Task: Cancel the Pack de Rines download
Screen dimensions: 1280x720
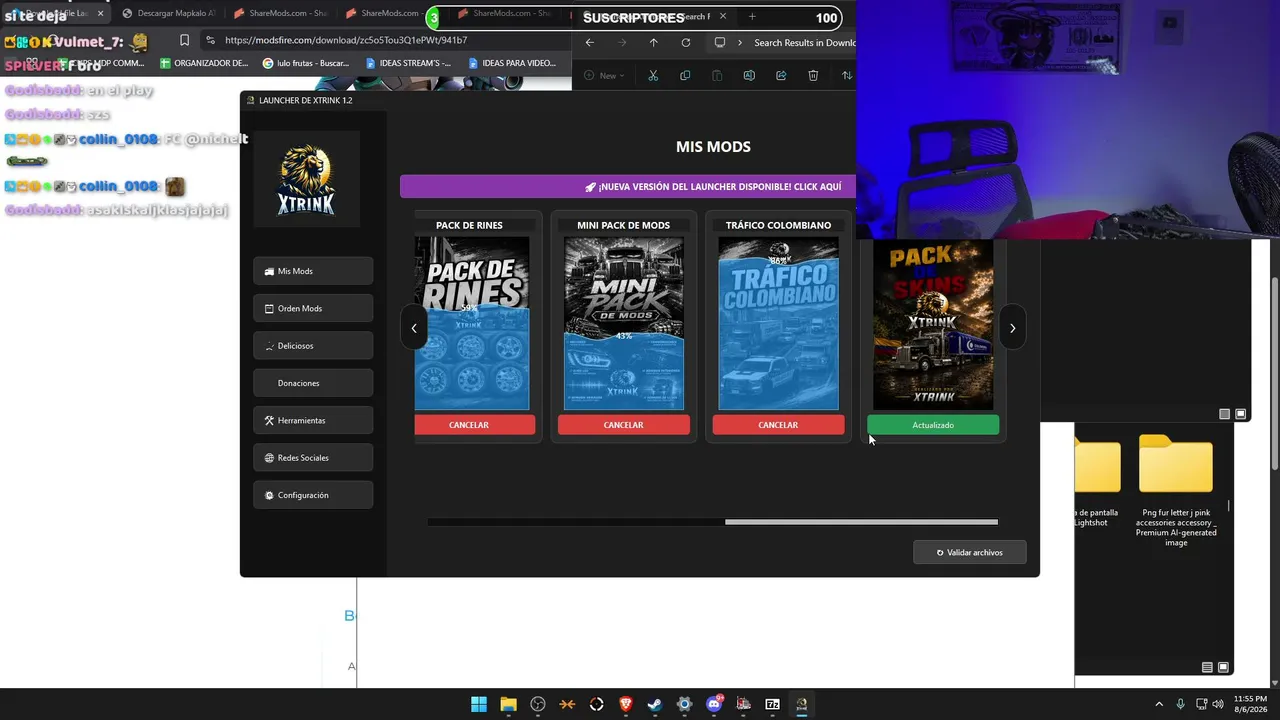Action: tap(475, 425)
